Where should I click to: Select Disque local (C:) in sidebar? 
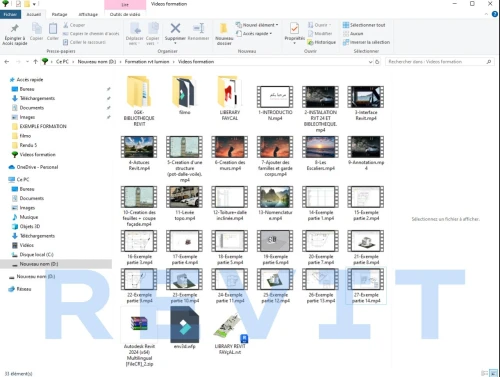tap(36, 254)
